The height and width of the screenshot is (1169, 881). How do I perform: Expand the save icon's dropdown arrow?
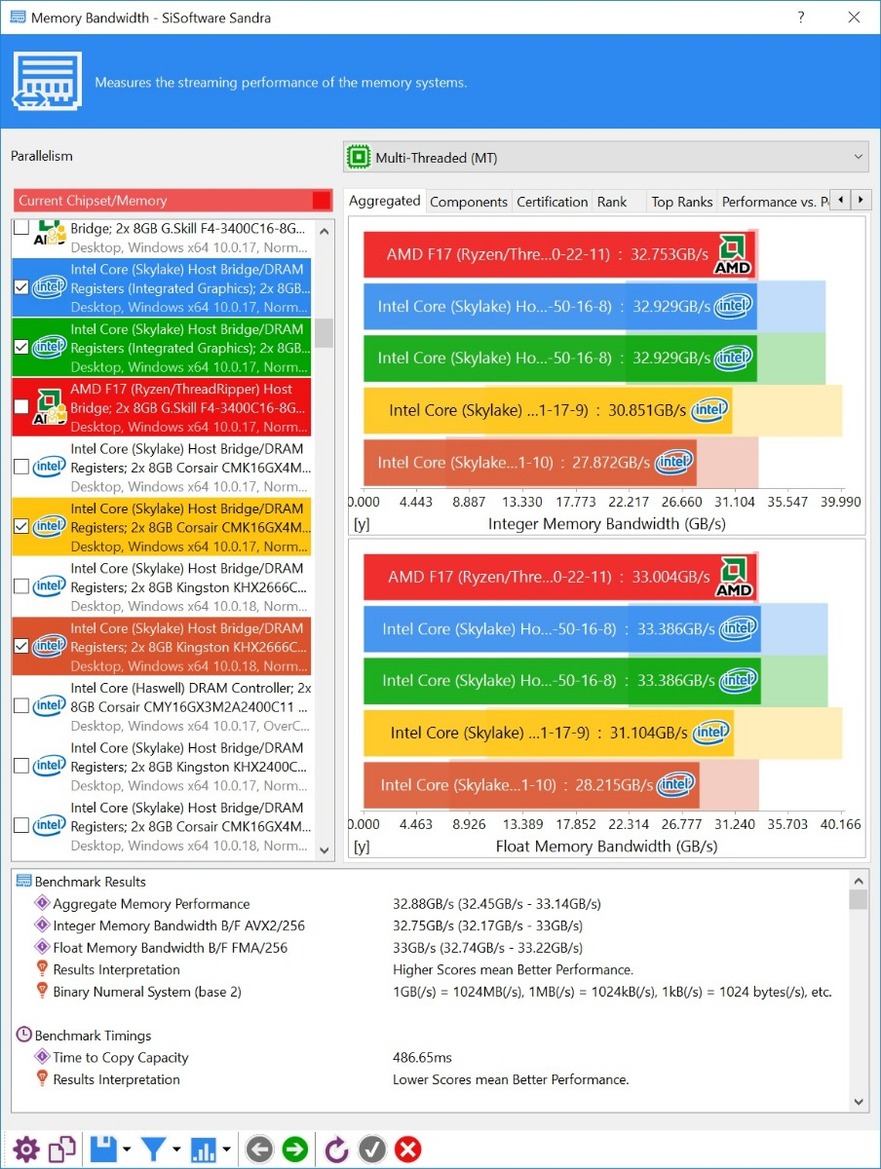(127, 1150)
